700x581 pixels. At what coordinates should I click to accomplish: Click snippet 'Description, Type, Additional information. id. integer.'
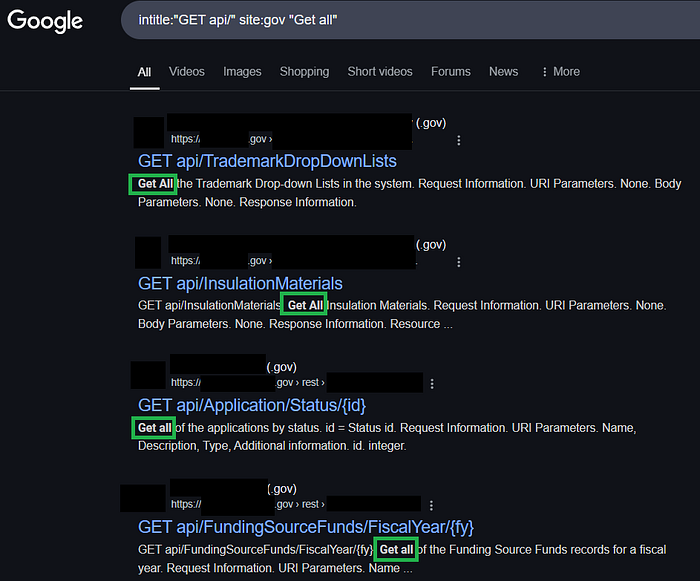tap(272, 446)
